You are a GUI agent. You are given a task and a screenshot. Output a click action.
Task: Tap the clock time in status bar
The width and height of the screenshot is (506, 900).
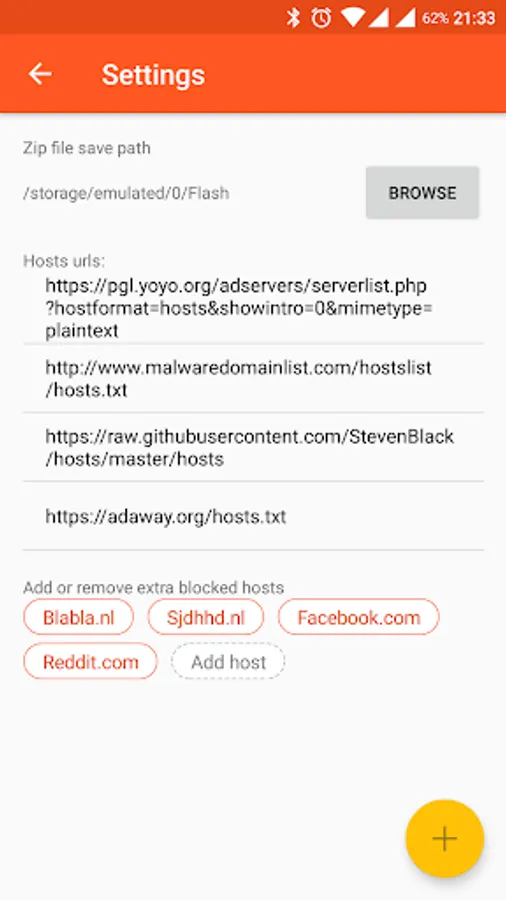(474, 18)
